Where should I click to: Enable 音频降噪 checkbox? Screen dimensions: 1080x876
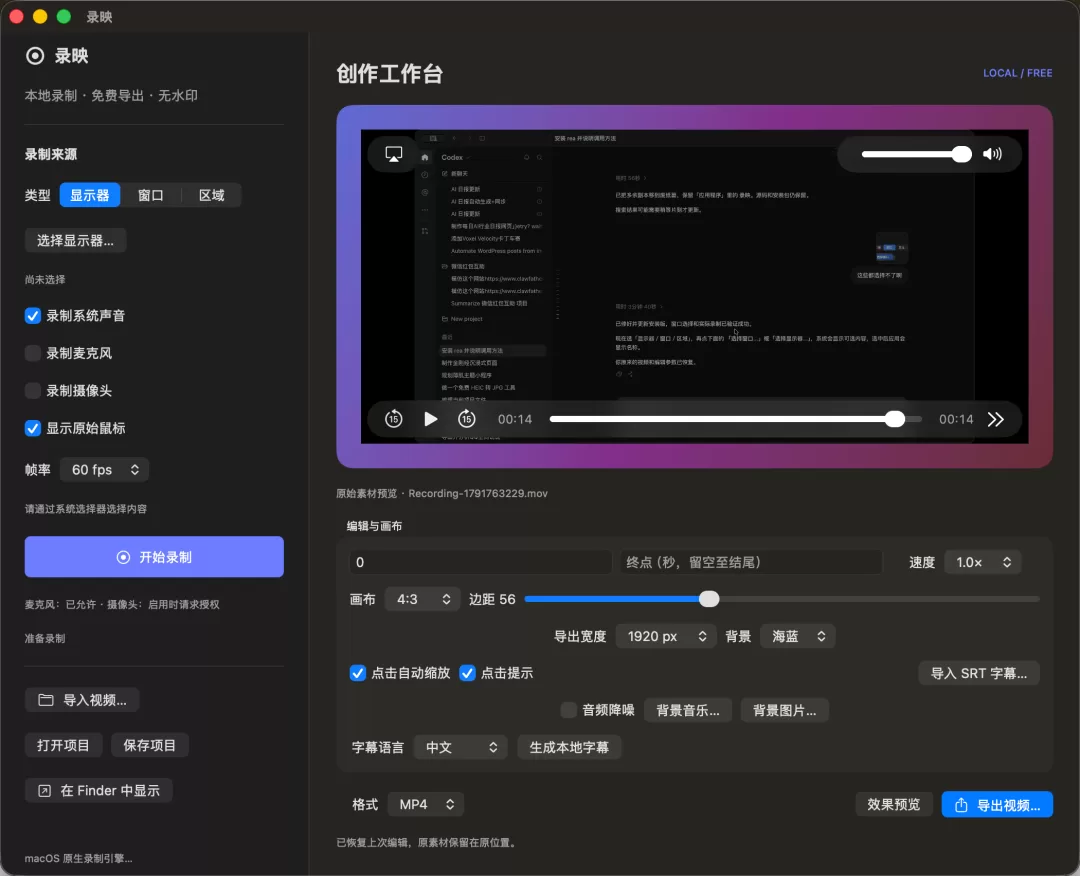(x=568, y=711)
